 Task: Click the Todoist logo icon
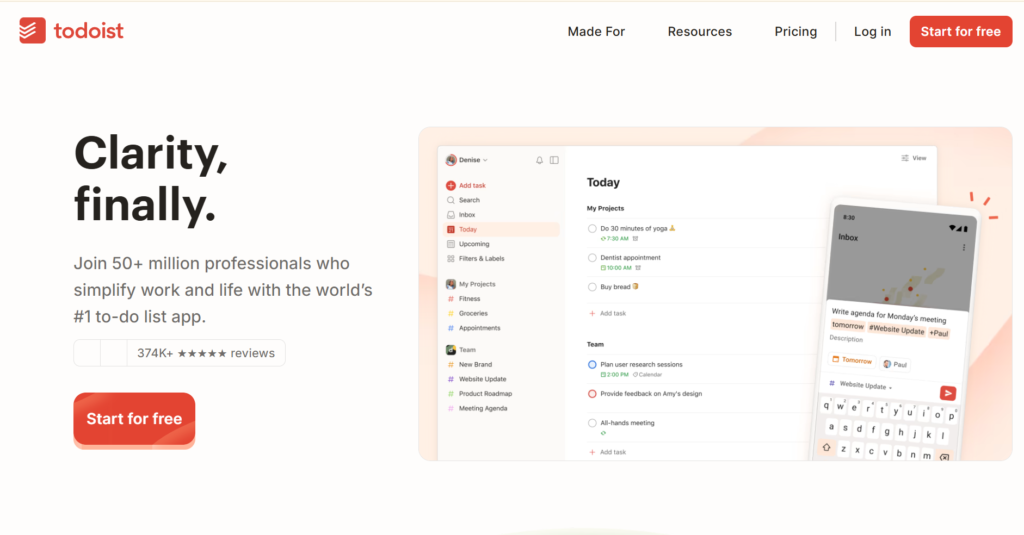pos(32,31)
